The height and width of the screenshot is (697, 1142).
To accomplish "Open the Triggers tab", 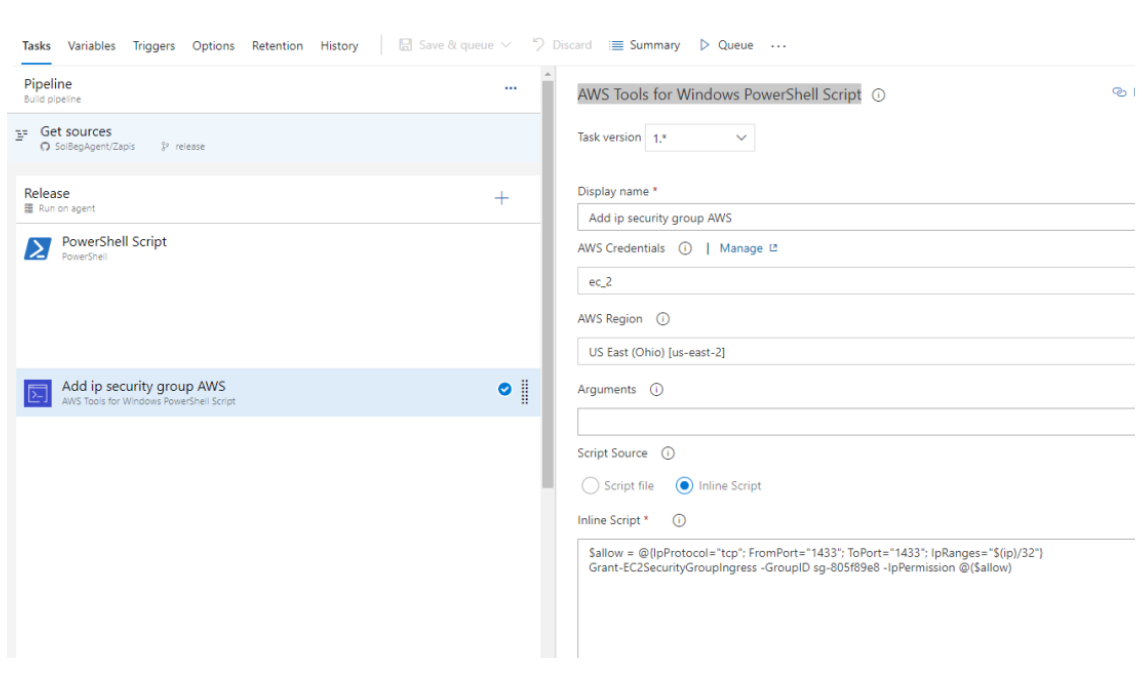I will pyautogui.click(x=154, y=46).
